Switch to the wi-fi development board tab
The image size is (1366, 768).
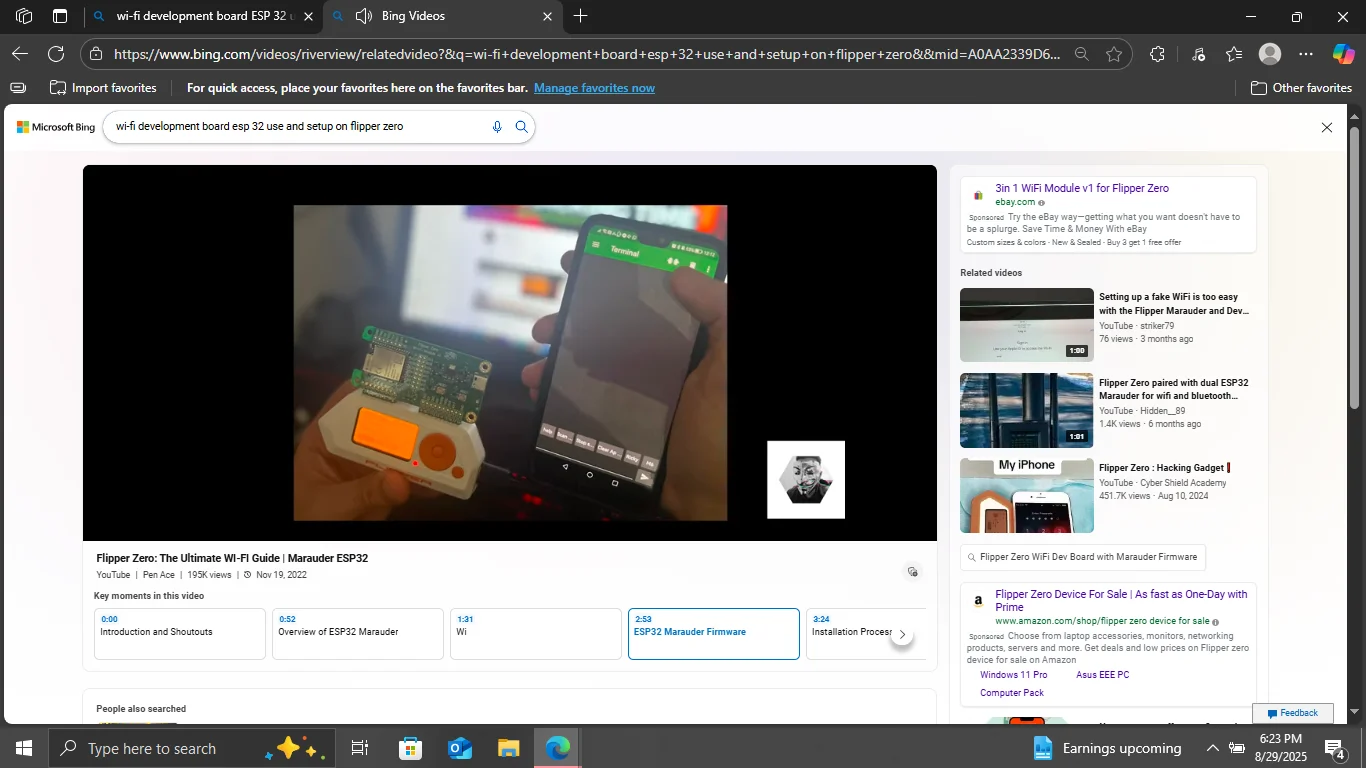pyautogui.click(x=204, y=16)
